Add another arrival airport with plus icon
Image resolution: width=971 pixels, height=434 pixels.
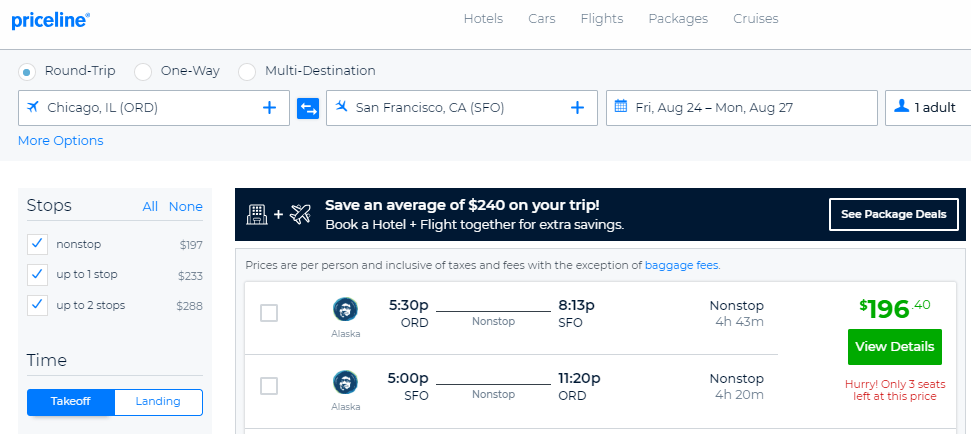(x=577, y=108)
